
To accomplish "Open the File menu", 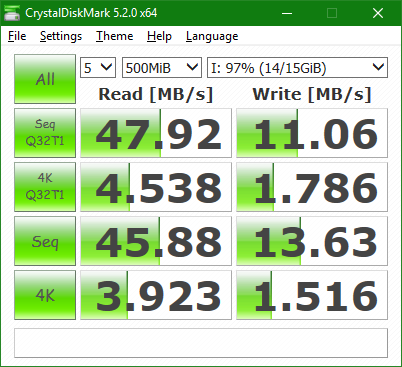I will coord(17,36).
